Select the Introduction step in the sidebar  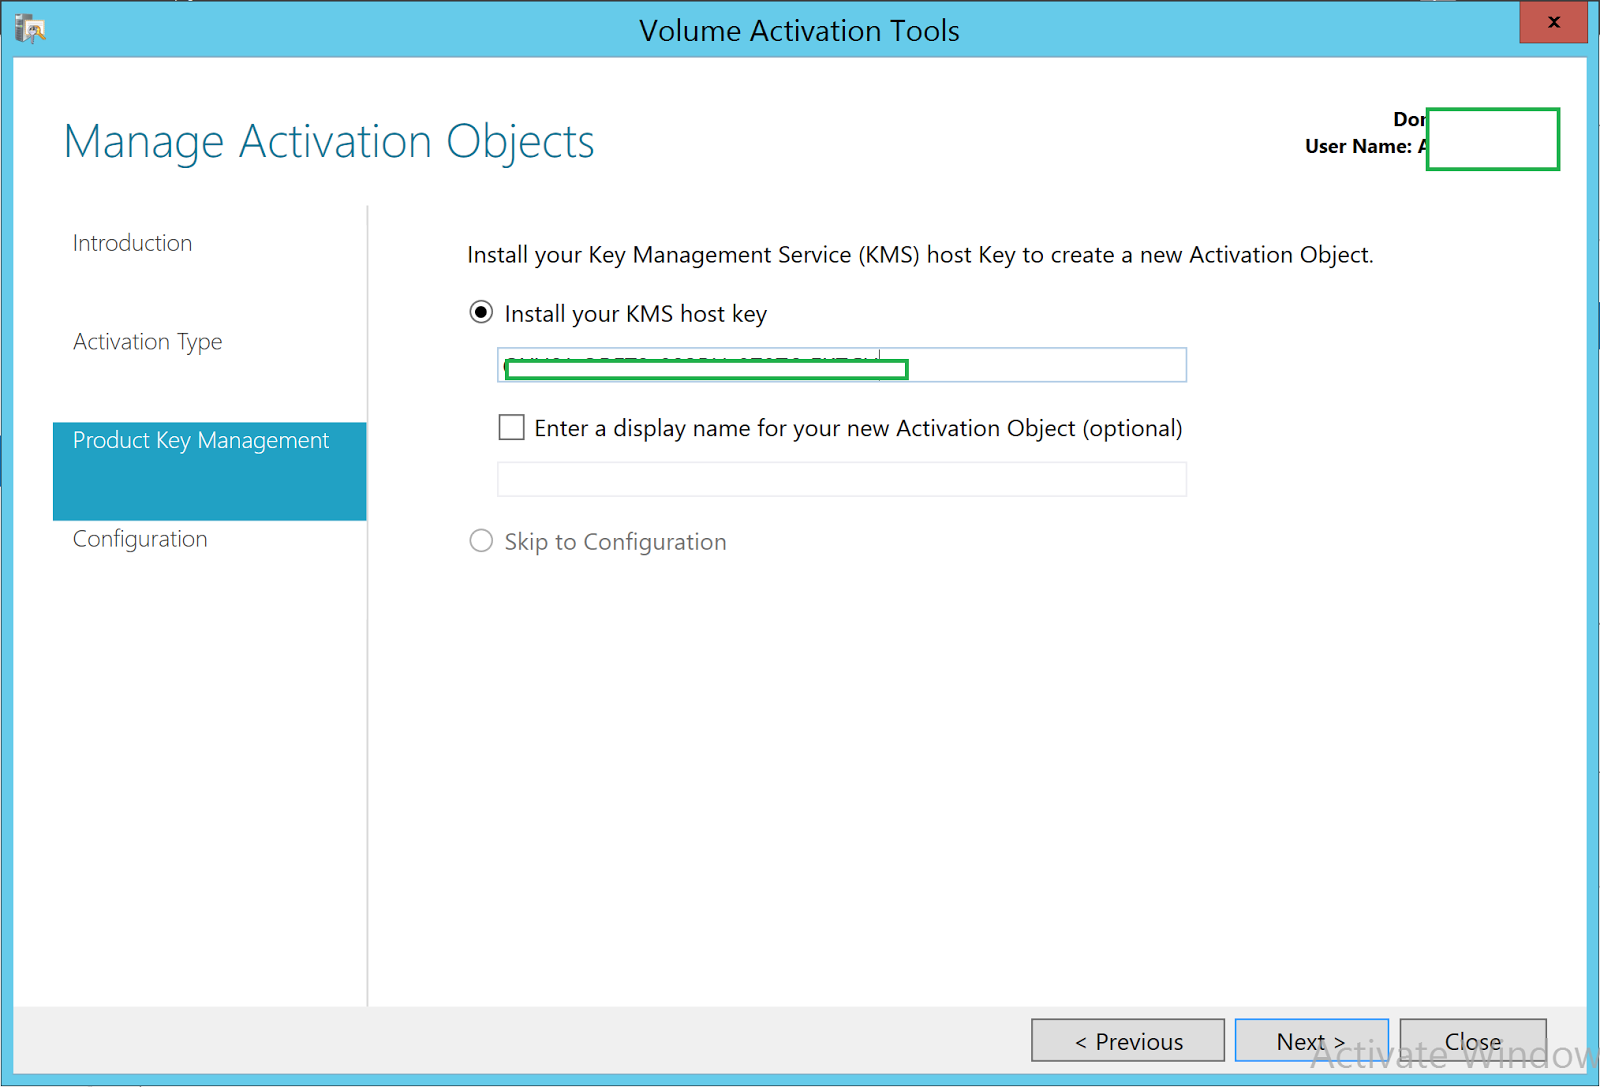pos(131,242)
